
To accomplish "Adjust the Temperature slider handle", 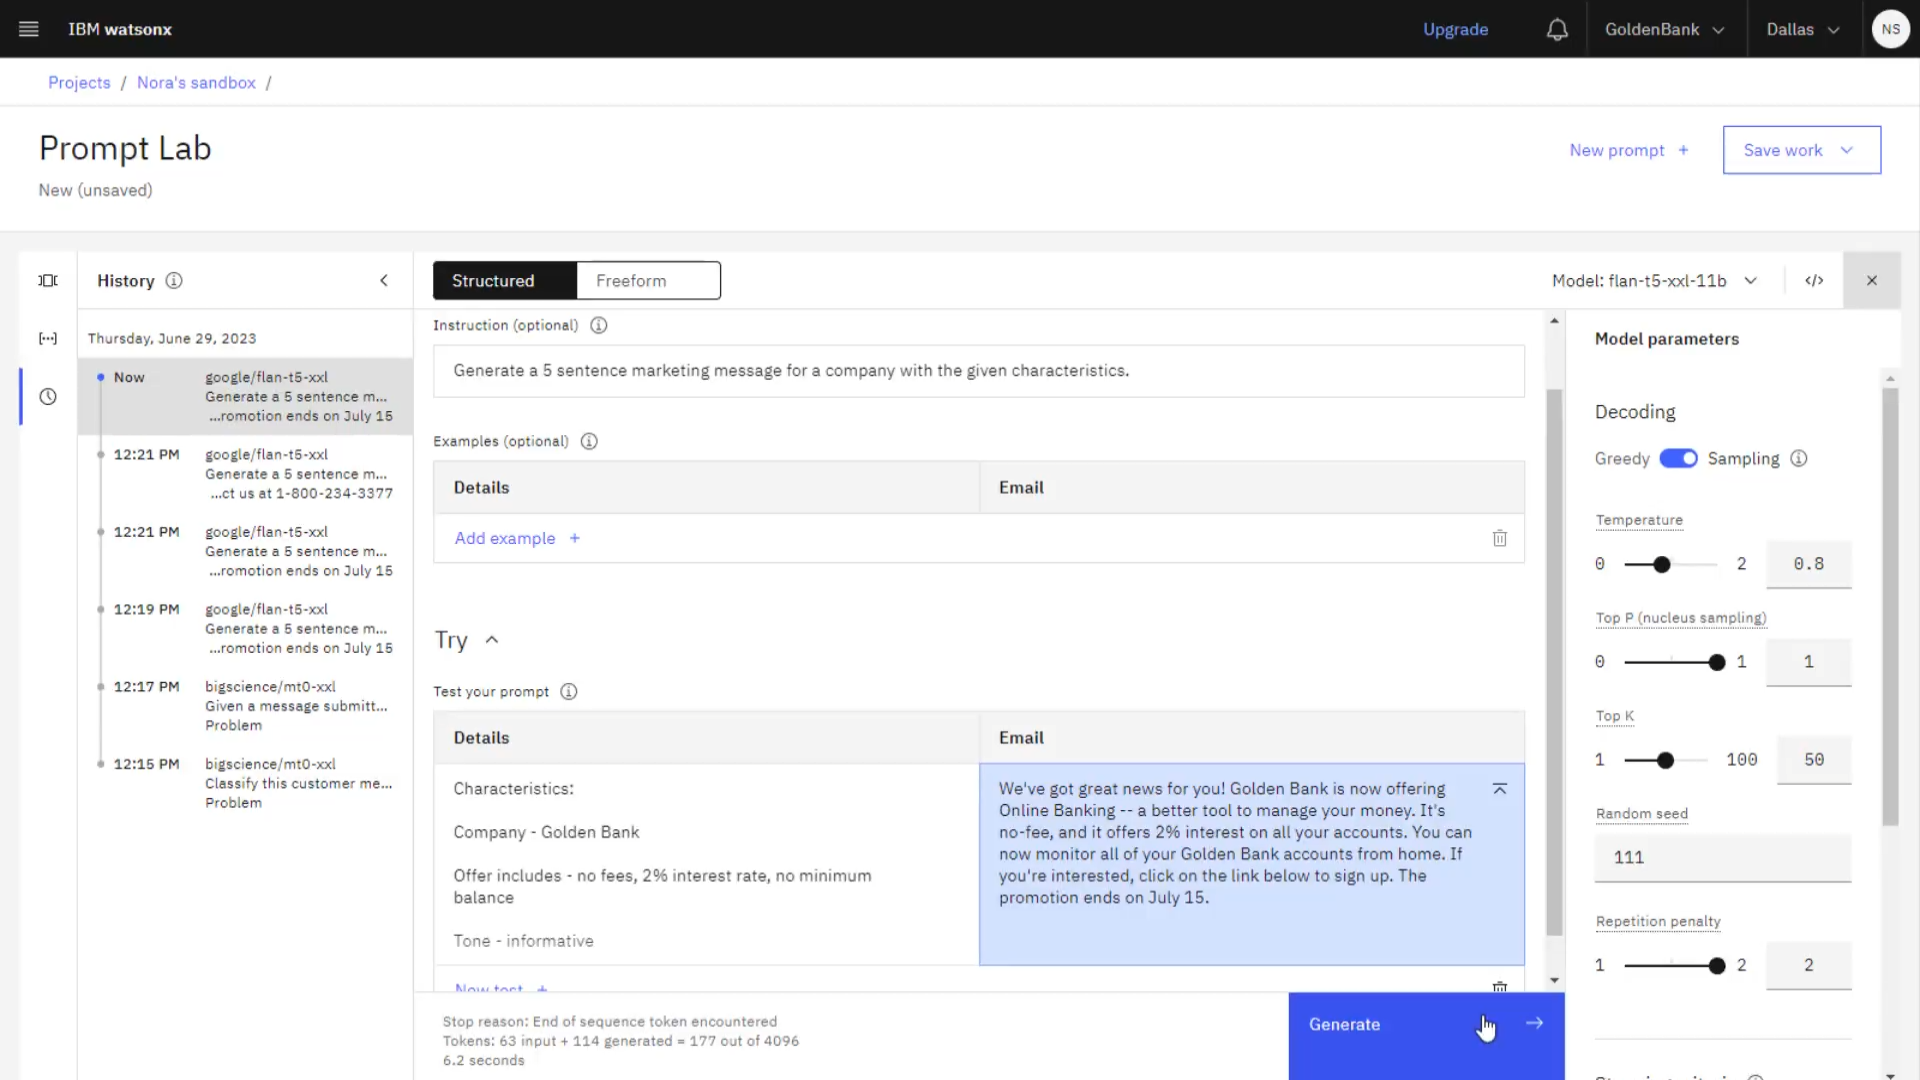I will click(x=1662, y=565).
